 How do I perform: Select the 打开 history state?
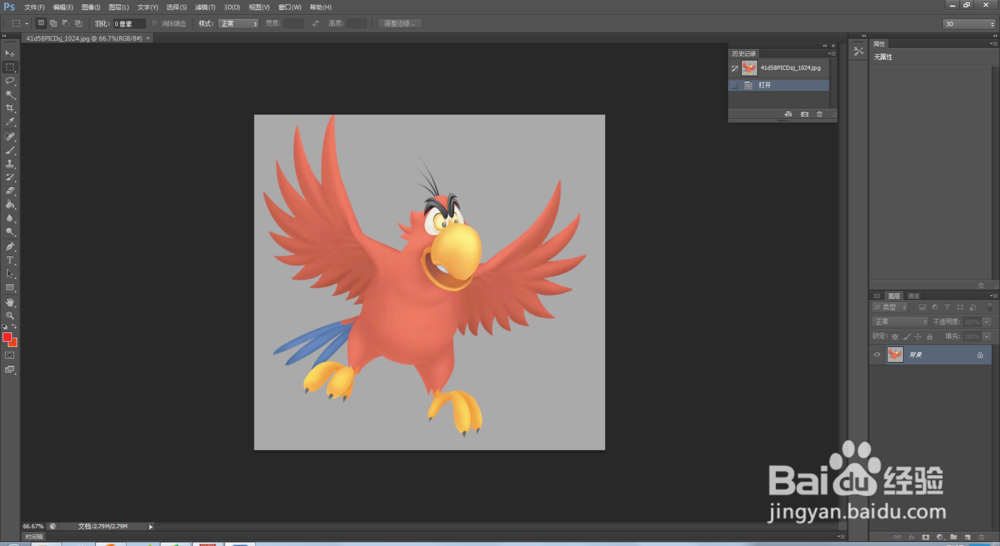[x=779, y=85]
